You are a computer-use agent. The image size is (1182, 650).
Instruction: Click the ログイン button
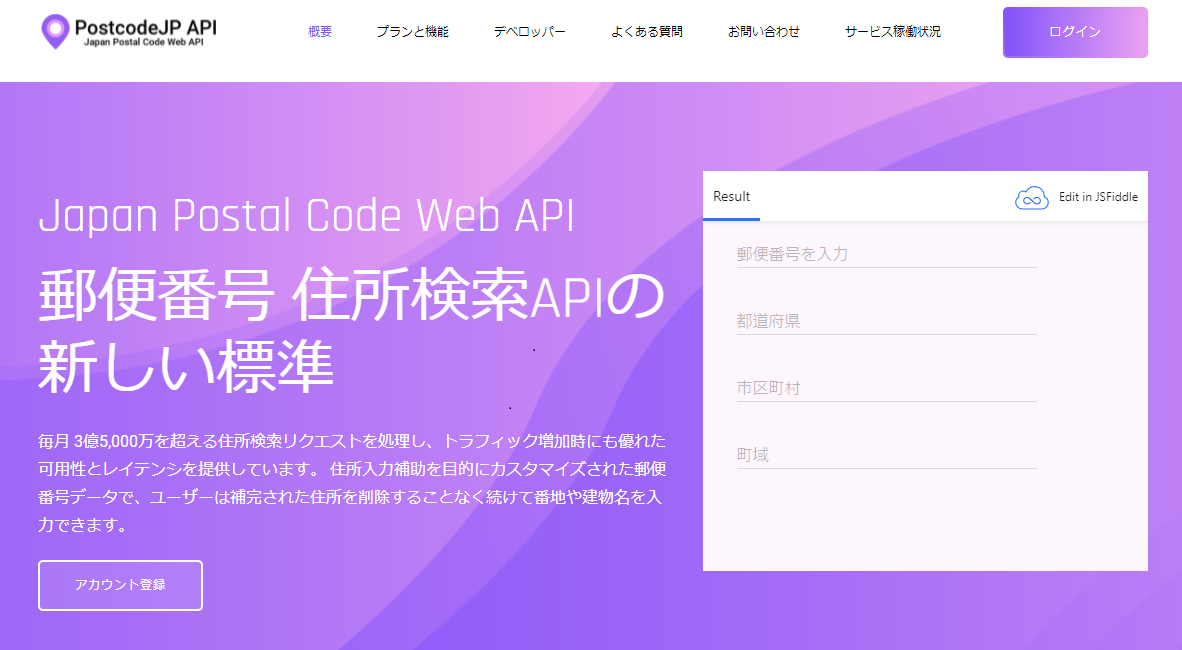[x=1075, y=32]
